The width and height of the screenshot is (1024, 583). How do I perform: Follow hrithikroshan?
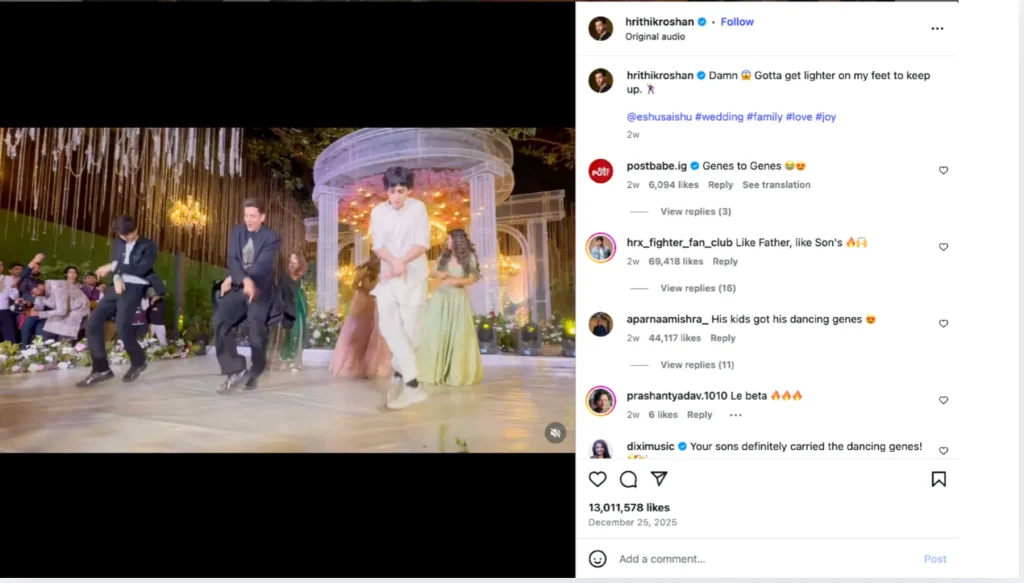[x=737, y=21]
